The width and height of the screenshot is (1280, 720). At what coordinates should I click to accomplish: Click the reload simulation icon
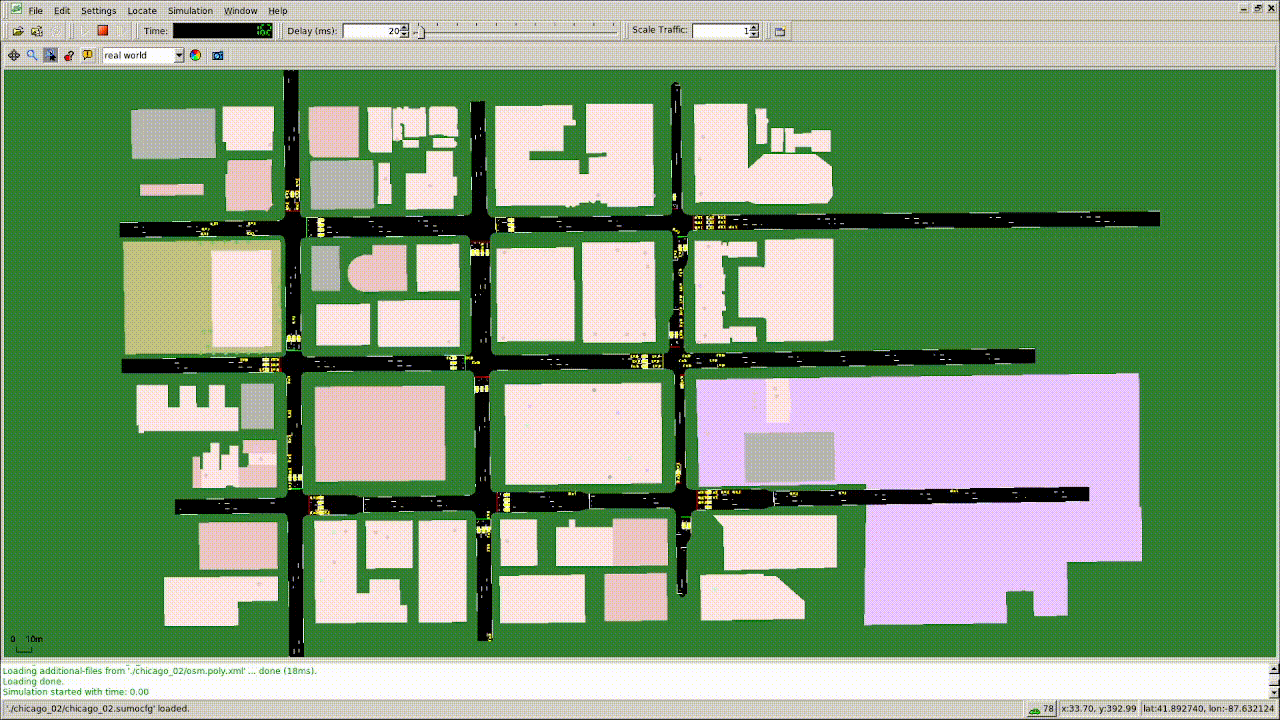tap(37, 31)
